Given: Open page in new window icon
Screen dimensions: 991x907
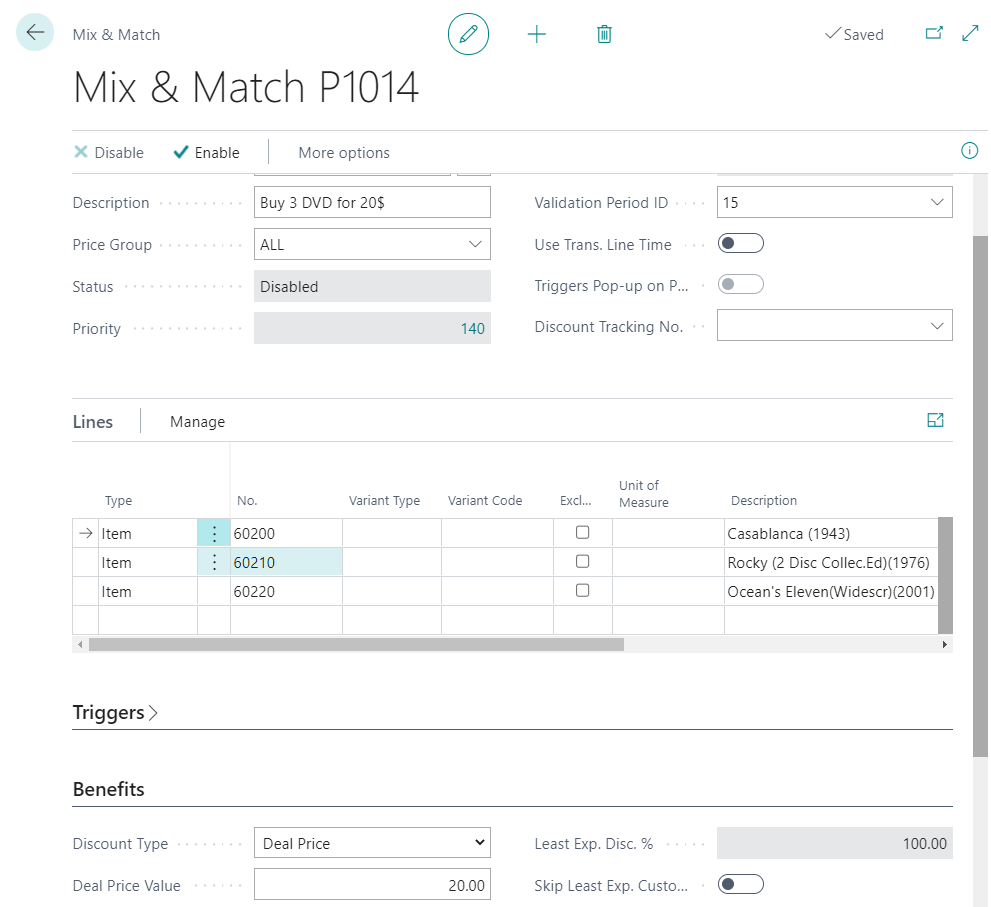Looking at the screenshot, I should (x=934, y=33).
